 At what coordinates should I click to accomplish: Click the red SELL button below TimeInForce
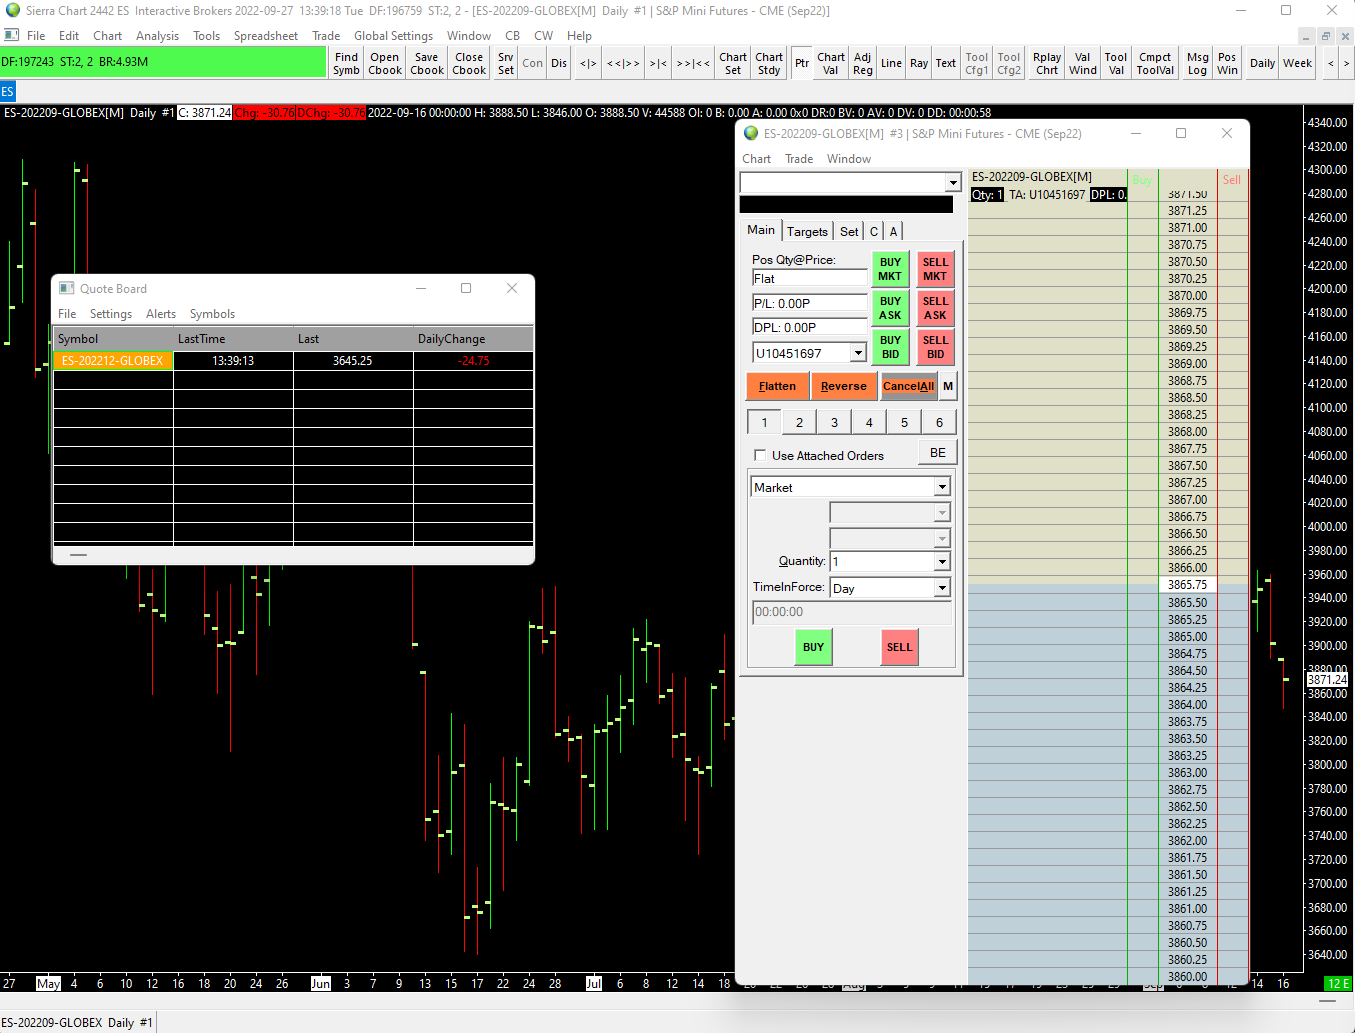[x=899, y=647]
